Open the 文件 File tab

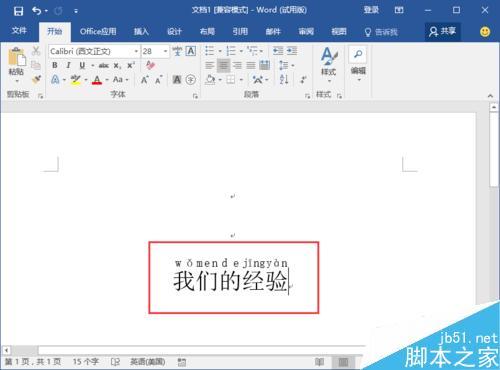(x=19, y=31)
